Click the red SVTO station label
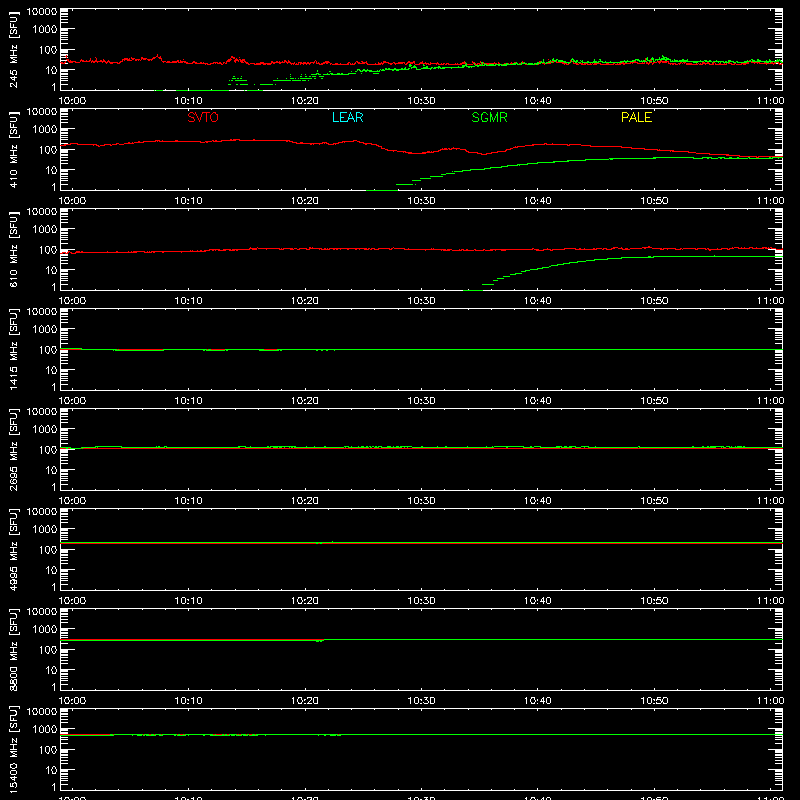The height and width of the screenshot is (800, 800). [203, 117]
